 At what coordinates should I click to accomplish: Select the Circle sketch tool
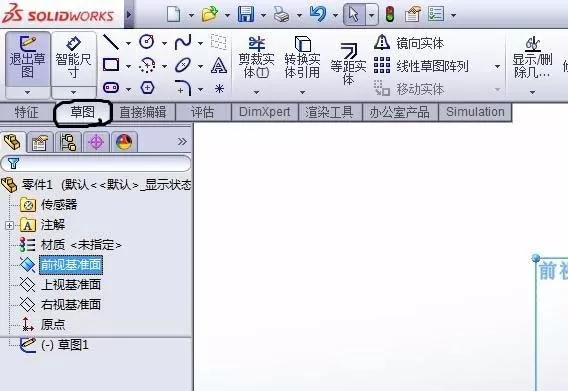[x=147, y=42]
